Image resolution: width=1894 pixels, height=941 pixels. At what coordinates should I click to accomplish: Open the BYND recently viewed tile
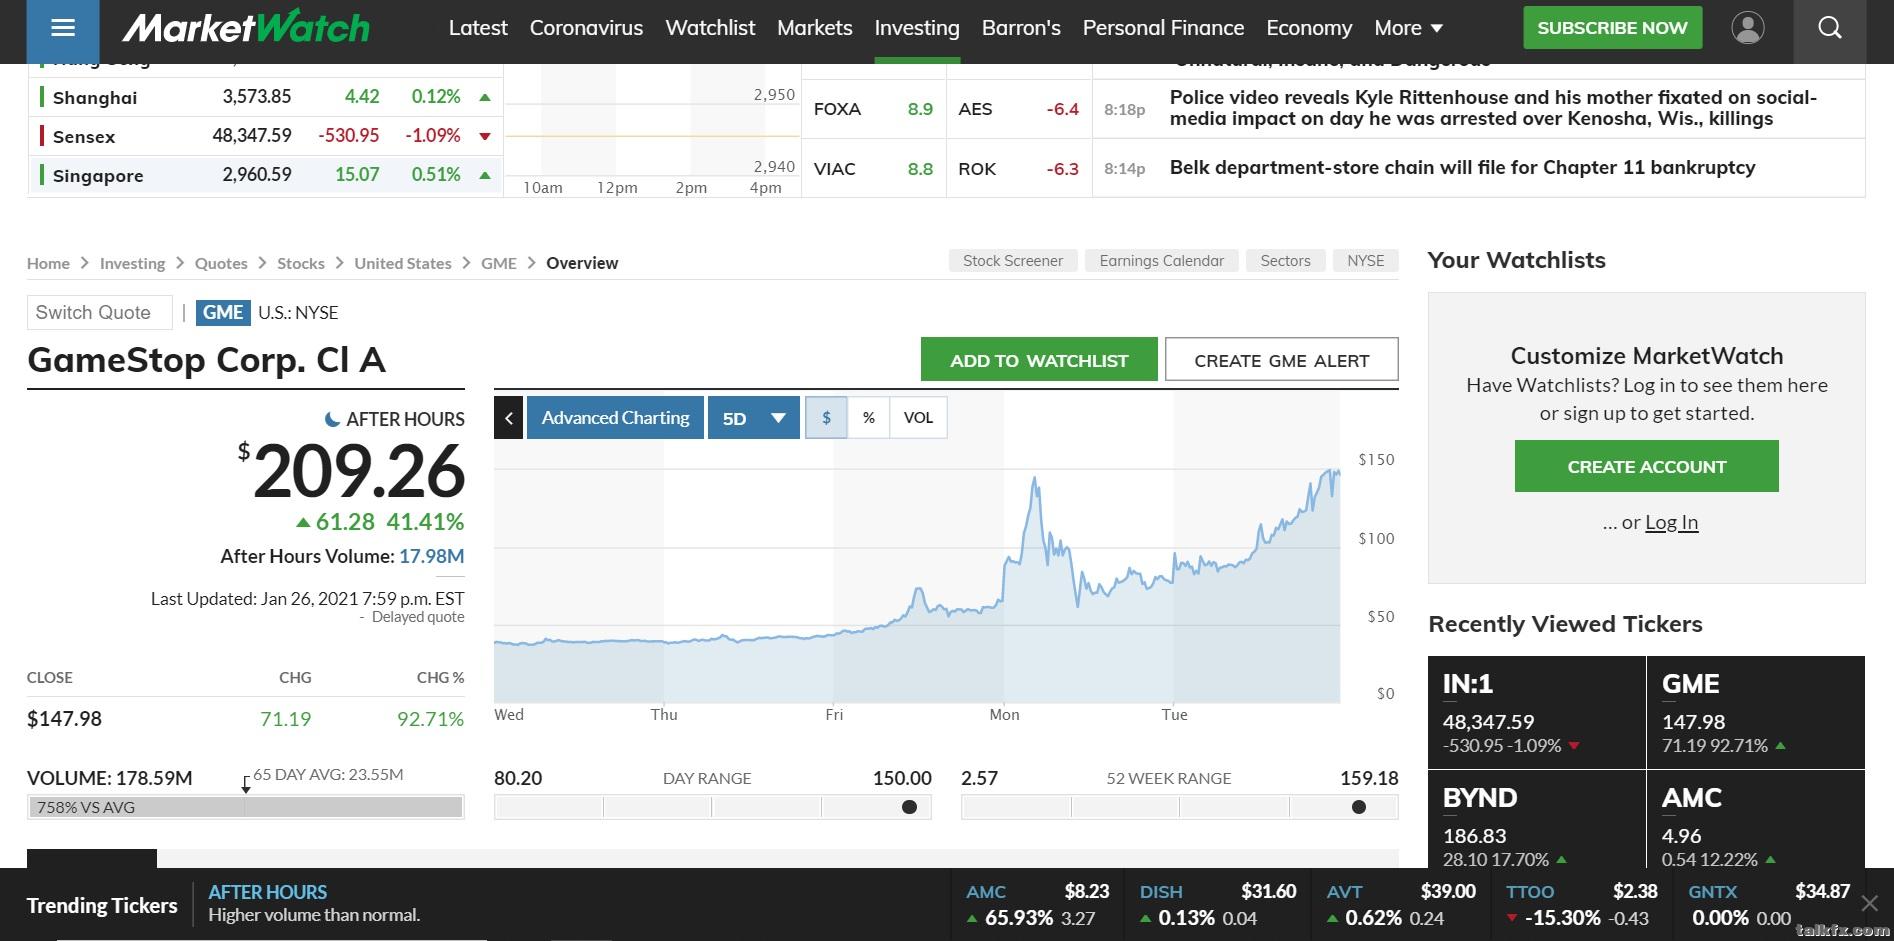[x=1536, y=820]
